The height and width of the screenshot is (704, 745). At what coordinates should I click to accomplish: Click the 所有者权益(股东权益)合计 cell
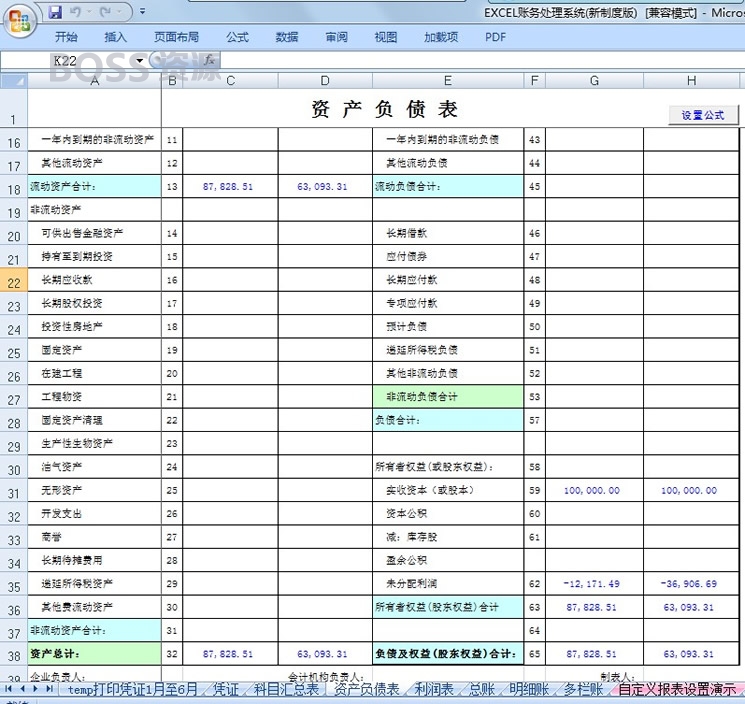point(448,607)
